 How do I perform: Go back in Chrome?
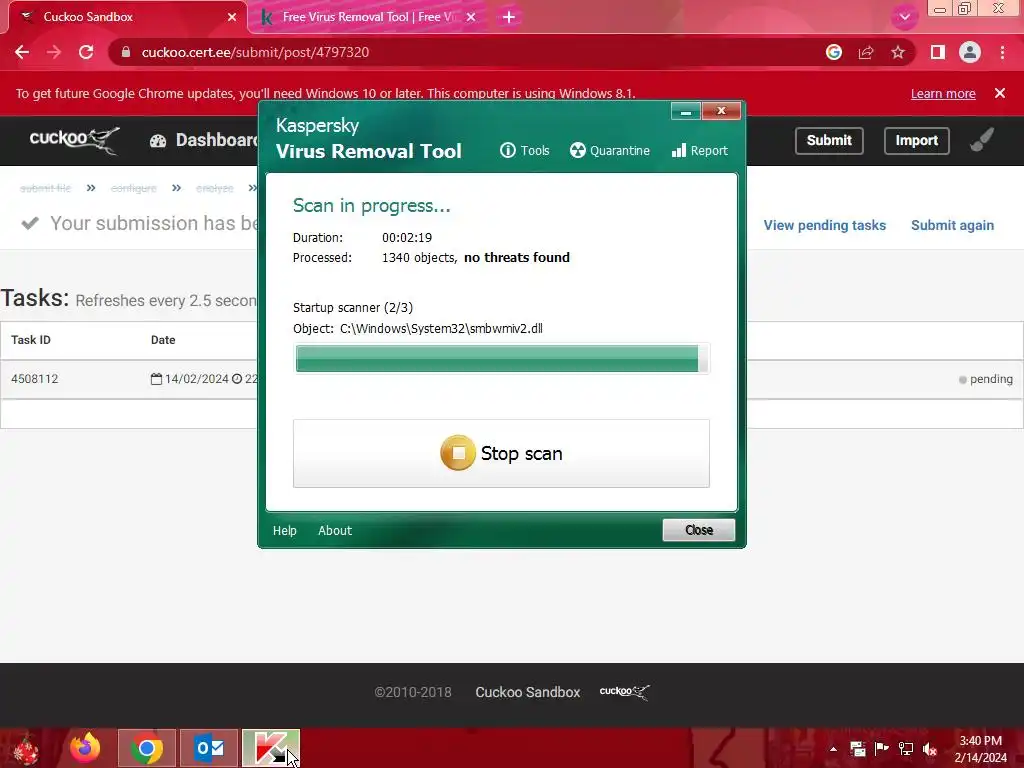pyautogui.click(x=22, y=52)
